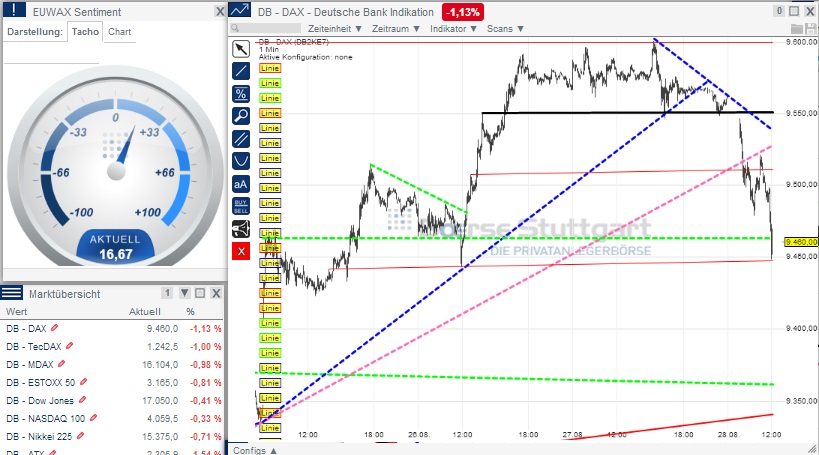The height and width of the screenshot is (455, 819).
Task: Click pencil icon next to DB - Dow Jones
Action: (82, 400)
